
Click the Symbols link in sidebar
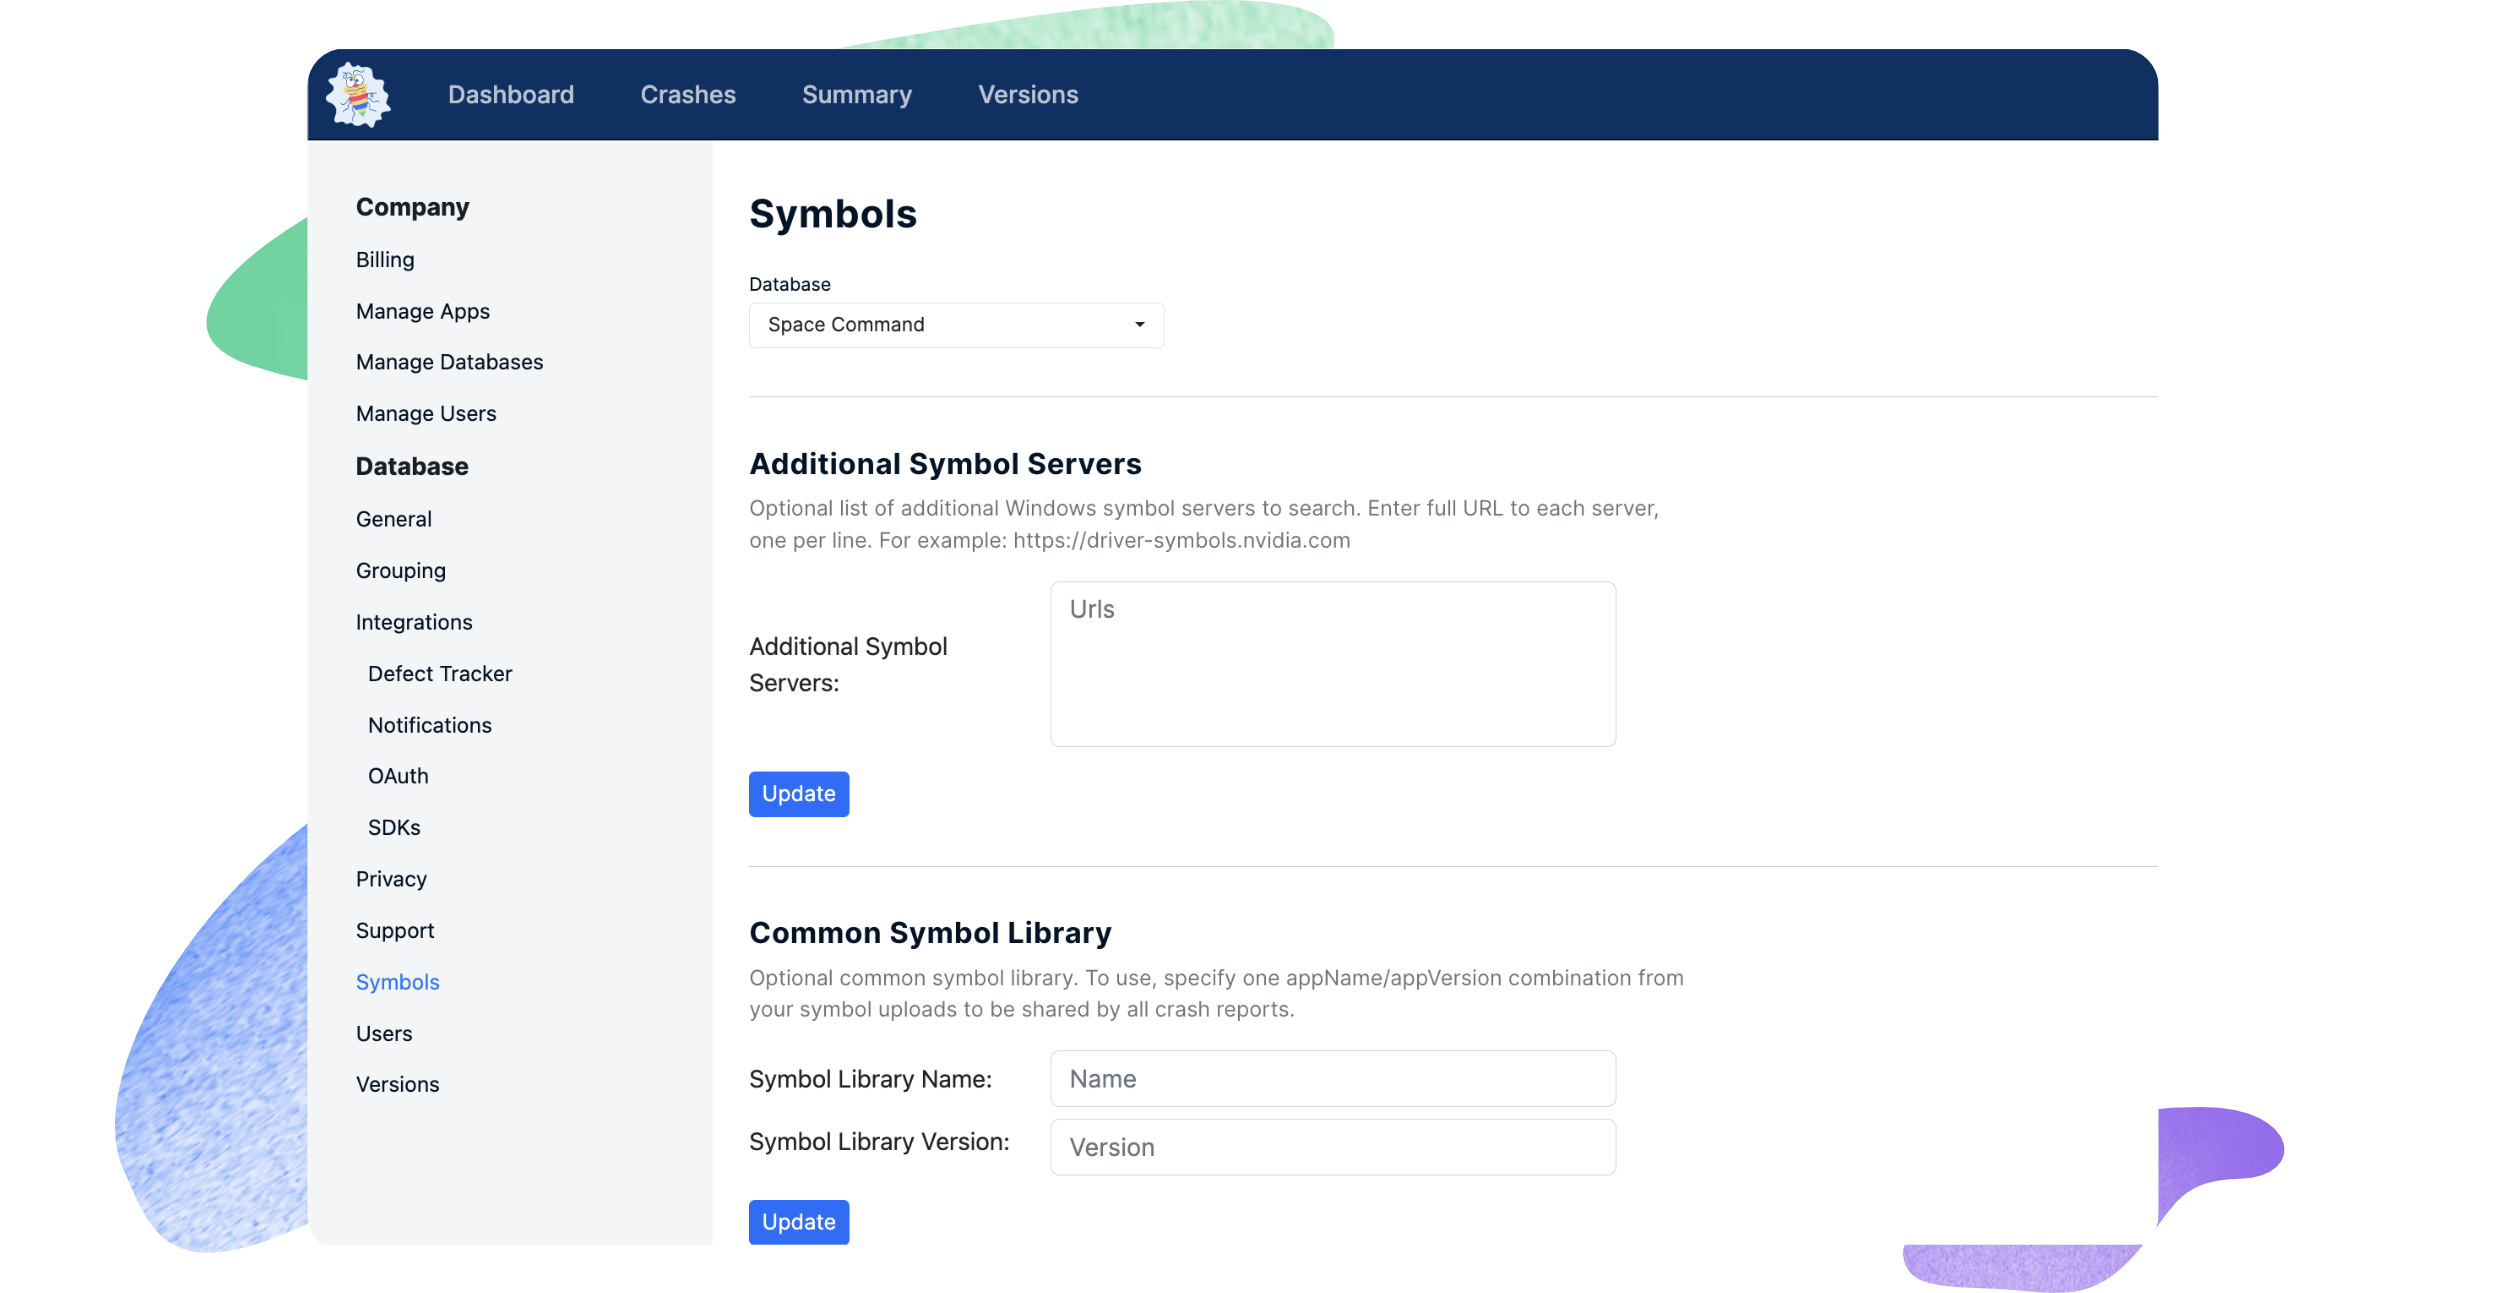[x=397, y=981]
